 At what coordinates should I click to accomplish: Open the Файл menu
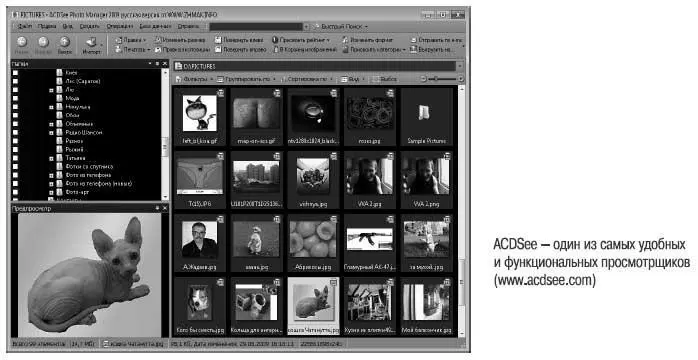pos(25,27)
